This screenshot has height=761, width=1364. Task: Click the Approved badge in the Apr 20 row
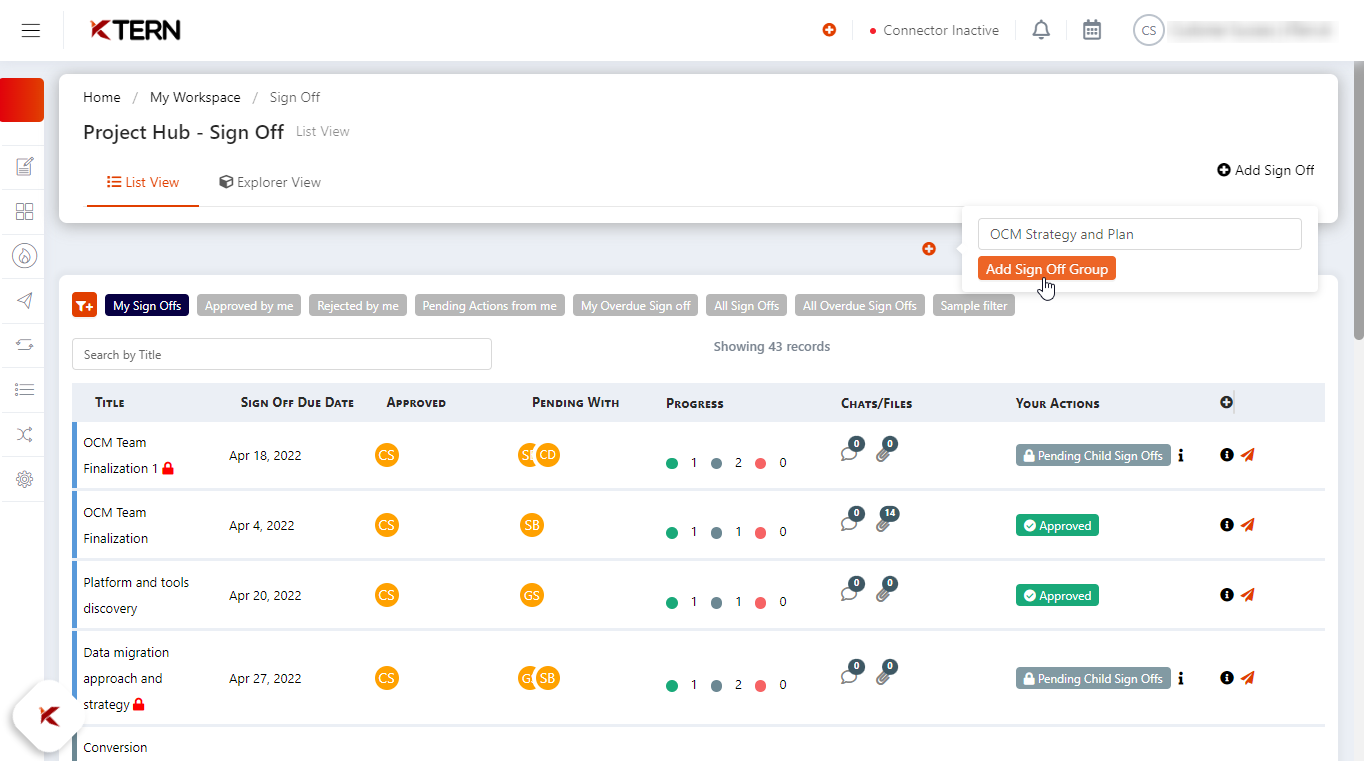1058,595
